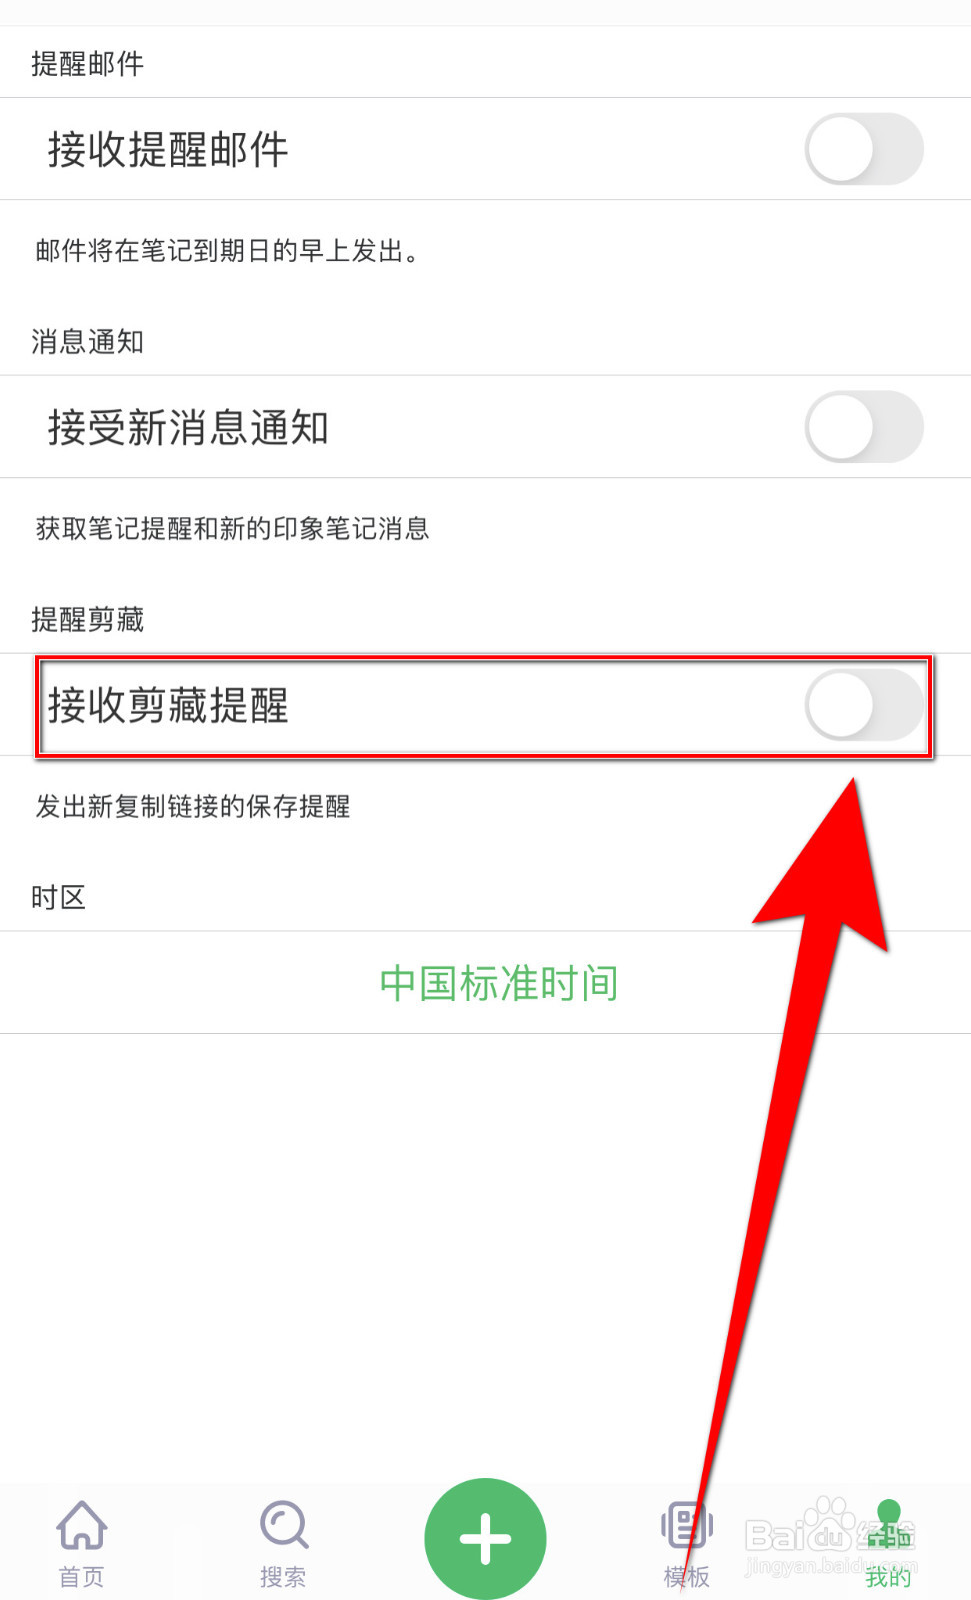The width and height of the screenshot is (971, 1600).
Task: Change the 中国标准时间 time zone
Action: pos(499,983)
